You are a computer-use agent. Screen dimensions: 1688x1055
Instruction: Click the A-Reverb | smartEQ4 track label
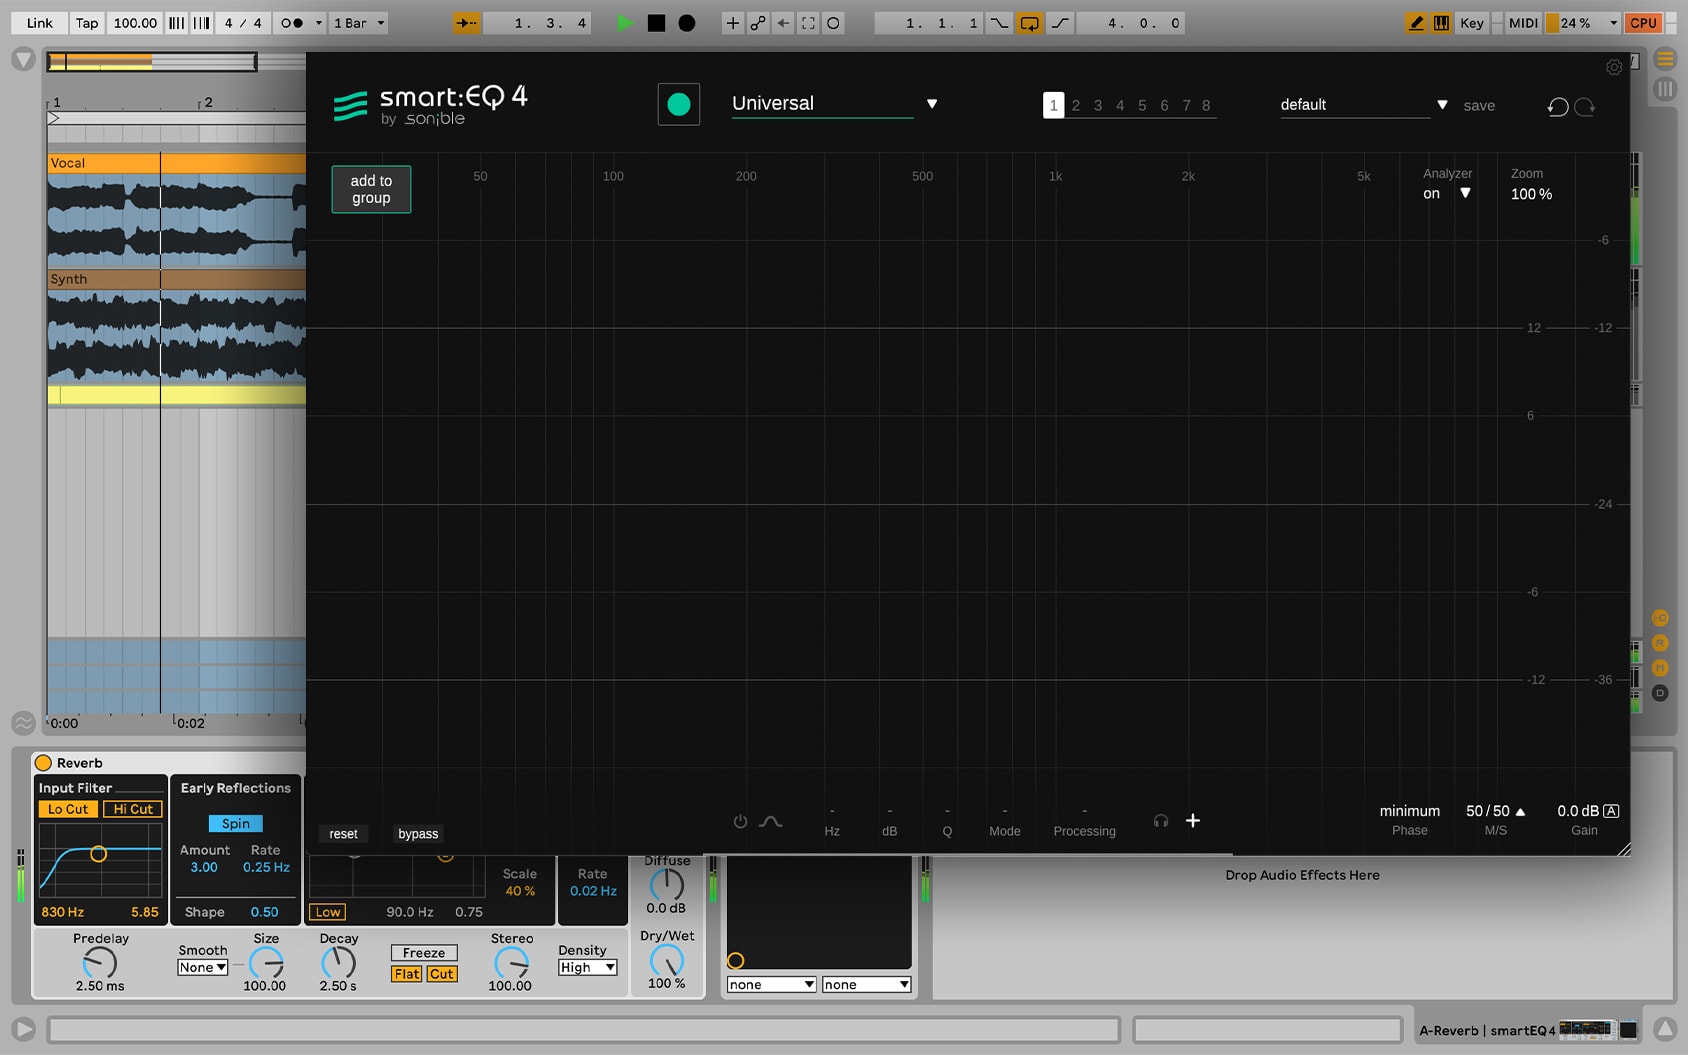[1487, 1030]
